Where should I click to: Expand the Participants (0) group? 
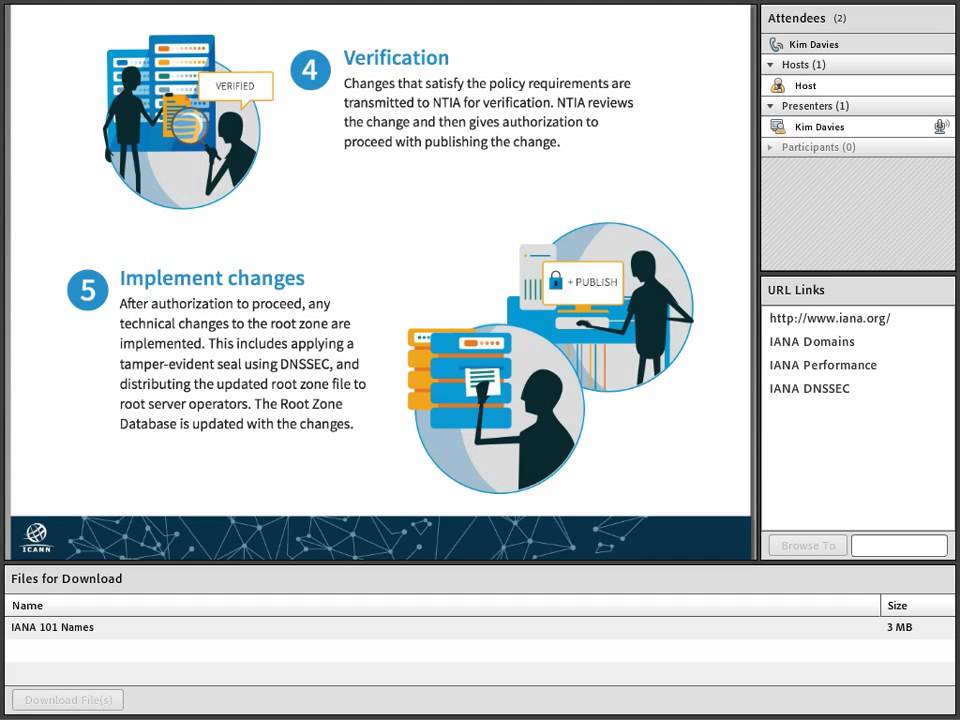click(771, 147)
